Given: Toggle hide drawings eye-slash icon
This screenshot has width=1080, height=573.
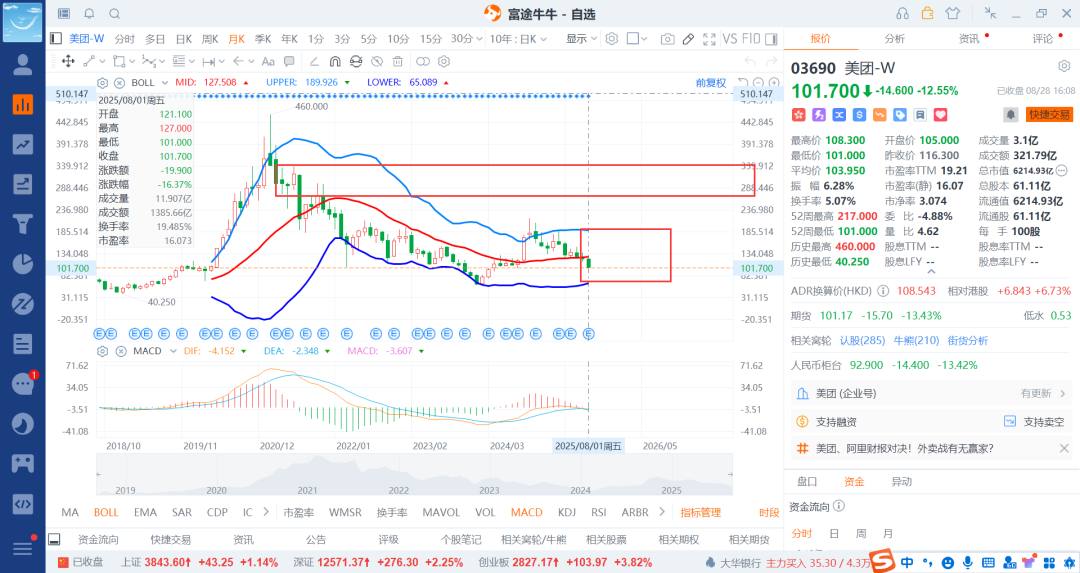Looking at the screenshot, I should [x=376, y=61].
